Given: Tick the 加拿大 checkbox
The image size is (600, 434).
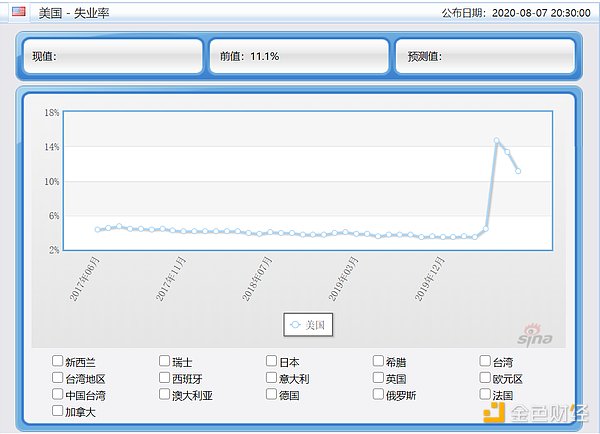Looking at the screenshot, I should pos(58,411).
